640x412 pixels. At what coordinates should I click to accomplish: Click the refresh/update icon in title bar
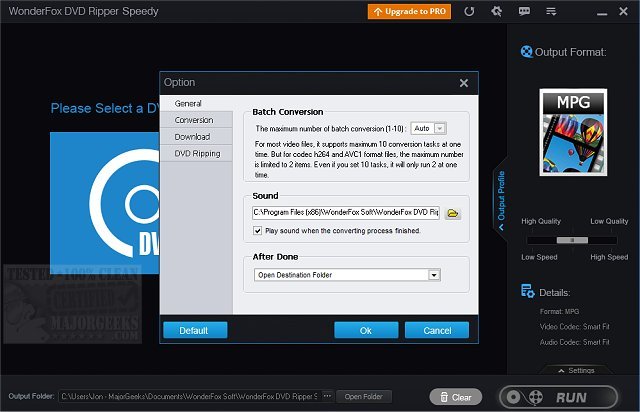(x=469, y=11)
